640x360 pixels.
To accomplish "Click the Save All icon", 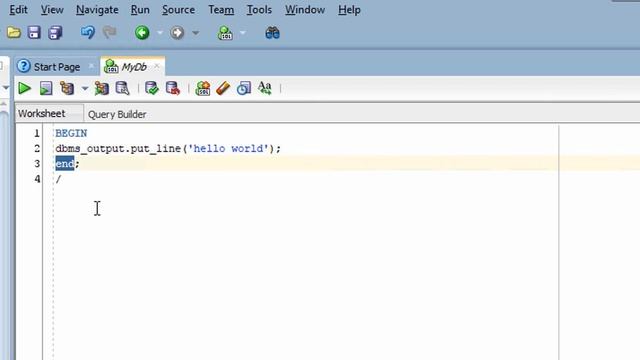I will [56, 33].
